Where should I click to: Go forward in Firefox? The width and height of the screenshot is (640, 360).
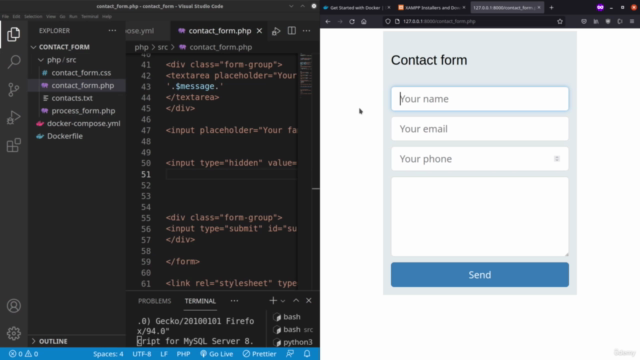point(340,22)
